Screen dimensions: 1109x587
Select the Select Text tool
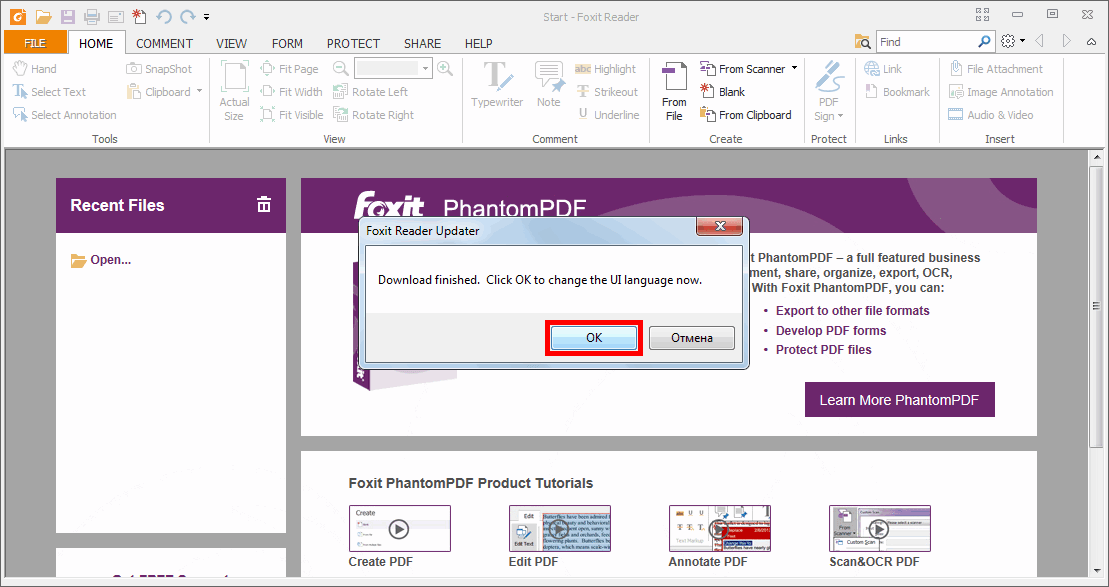(50, 92)
